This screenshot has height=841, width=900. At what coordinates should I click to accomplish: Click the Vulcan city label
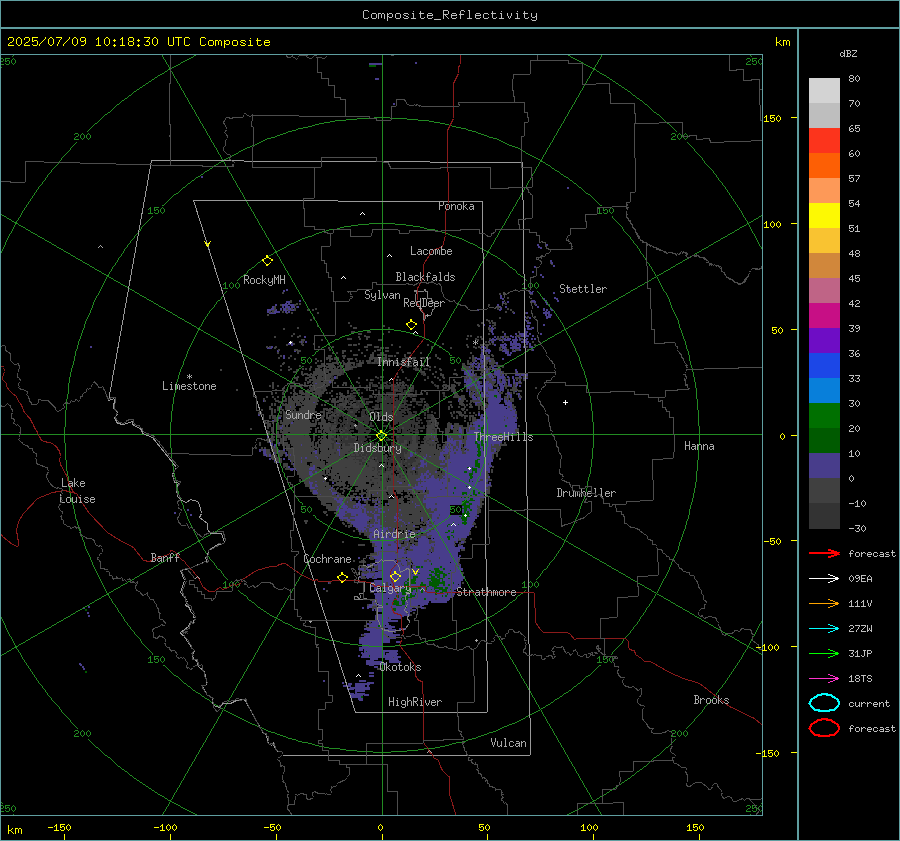coord(508,743)
